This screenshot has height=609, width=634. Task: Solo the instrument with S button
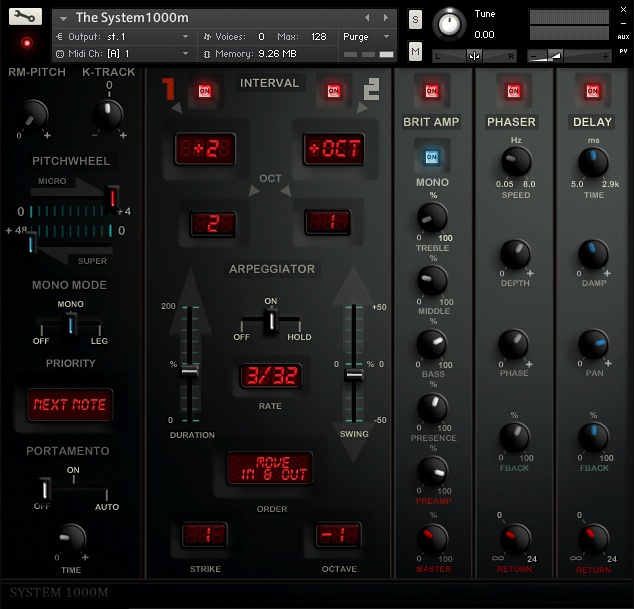(x=415, y=19)
